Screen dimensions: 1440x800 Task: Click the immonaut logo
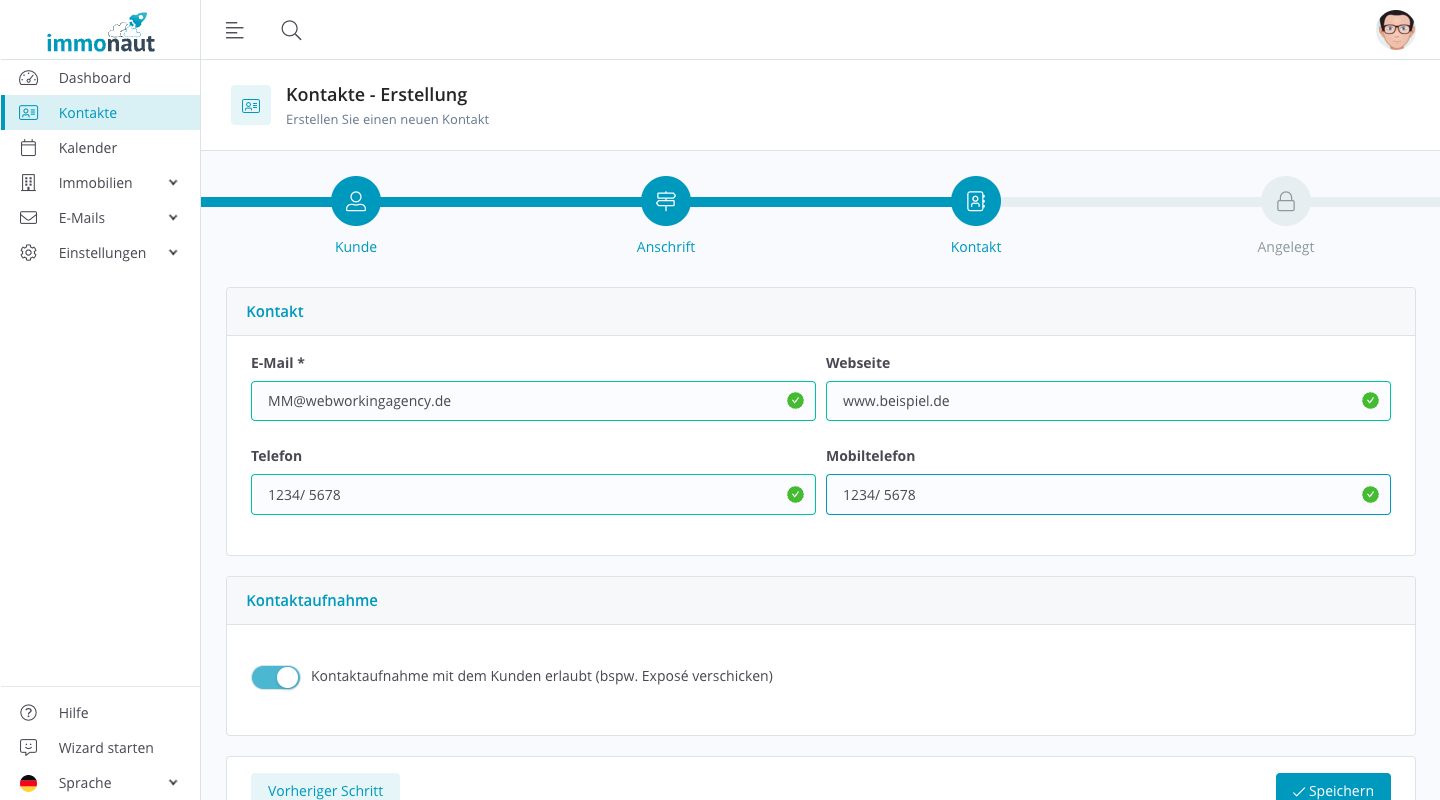click(x=101, y=33)
